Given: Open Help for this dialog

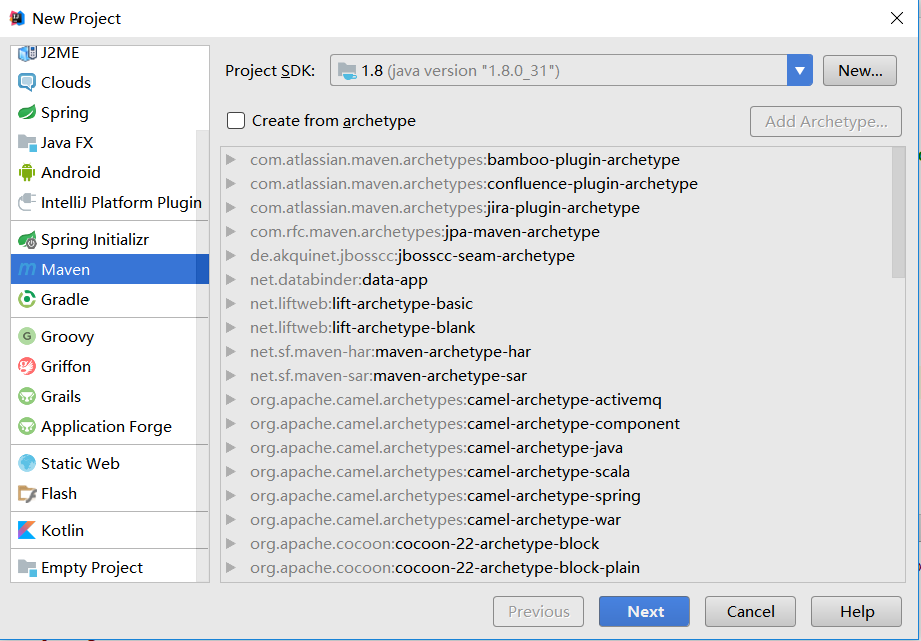Looking at the screenshot, I should pyautogui.click(x=856, y=612).
